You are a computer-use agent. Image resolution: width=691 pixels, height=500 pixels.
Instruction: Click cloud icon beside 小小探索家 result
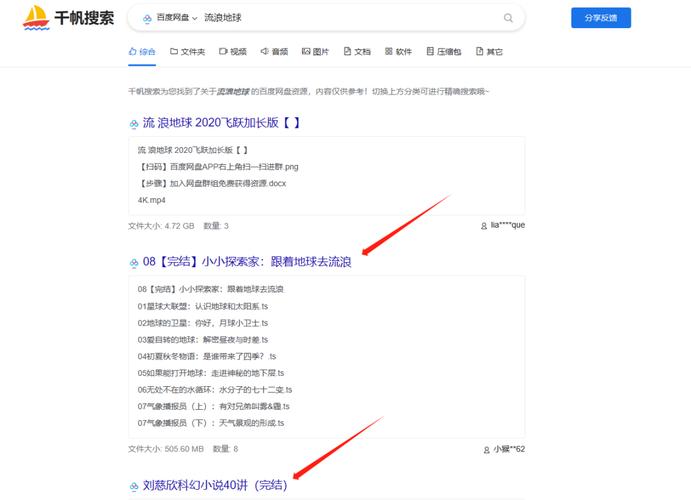click(x=134, y=263)
